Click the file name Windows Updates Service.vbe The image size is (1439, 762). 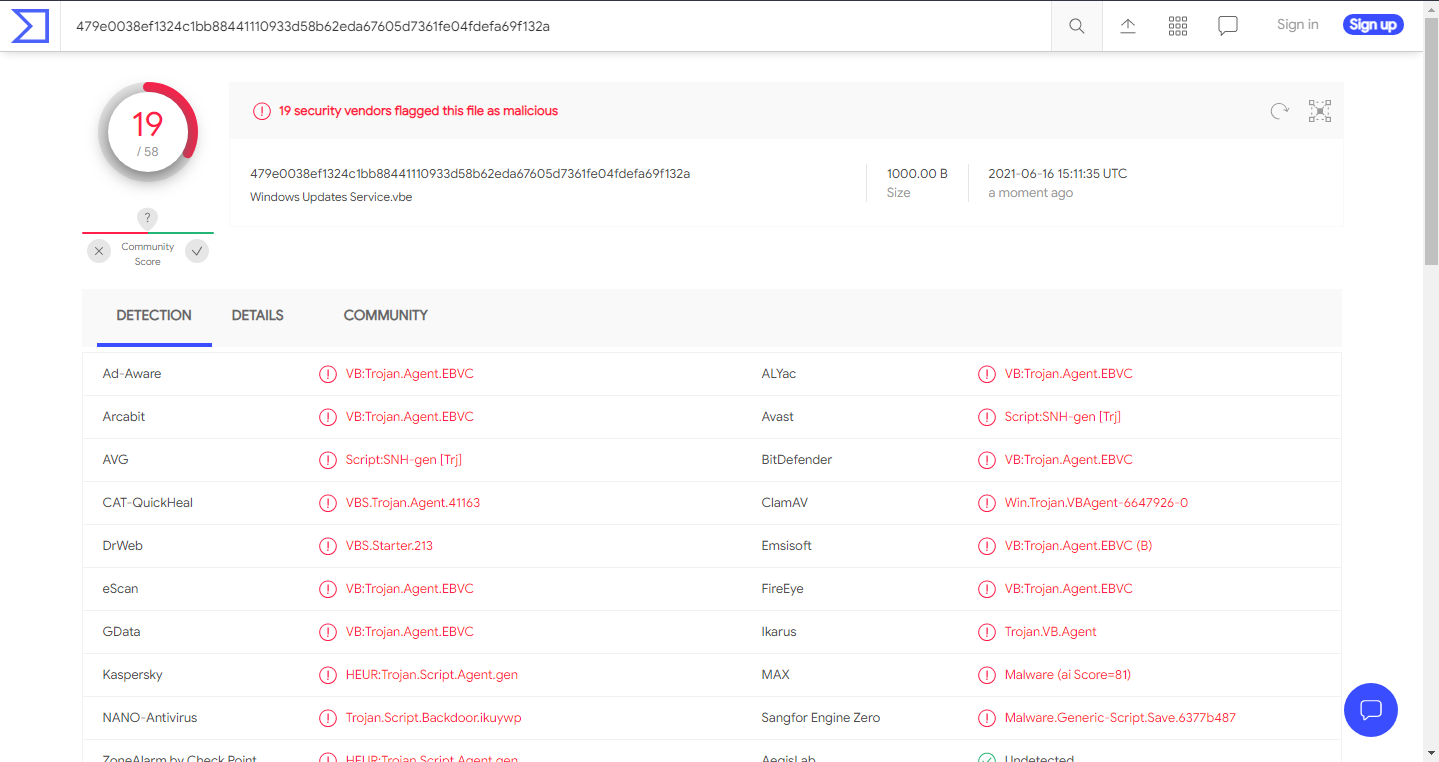[331, 197]
